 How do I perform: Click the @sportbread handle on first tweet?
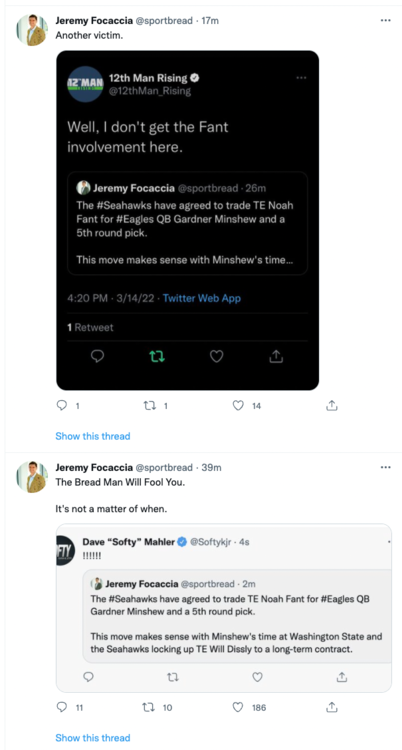(x=164, y=21)
